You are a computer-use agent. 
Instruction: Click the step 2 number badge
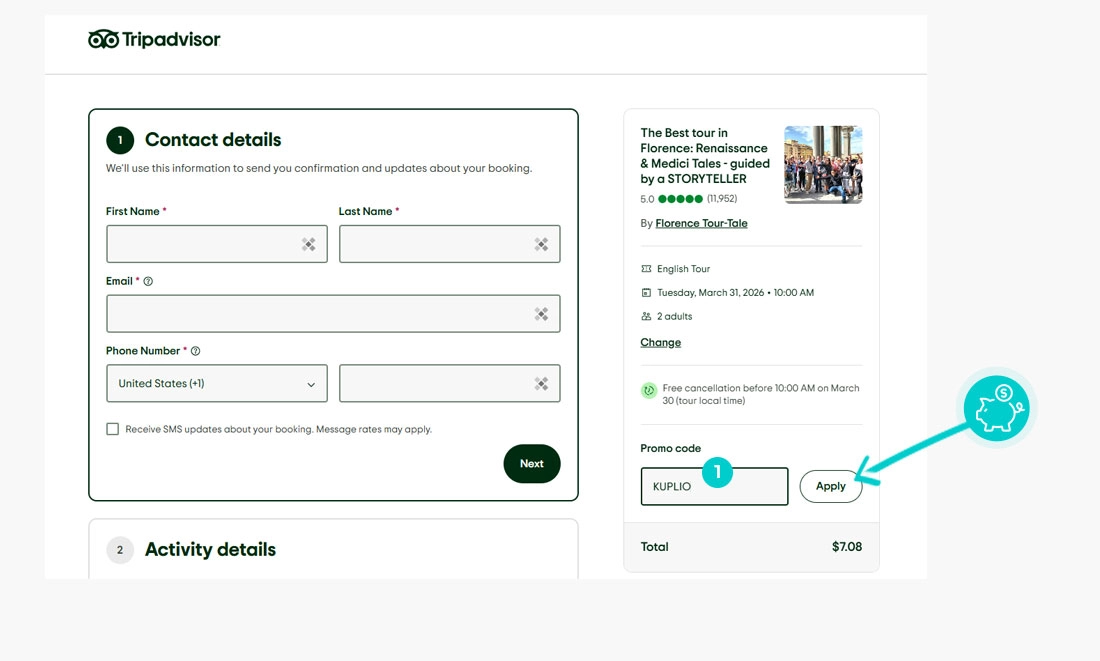tap(120, 550)
